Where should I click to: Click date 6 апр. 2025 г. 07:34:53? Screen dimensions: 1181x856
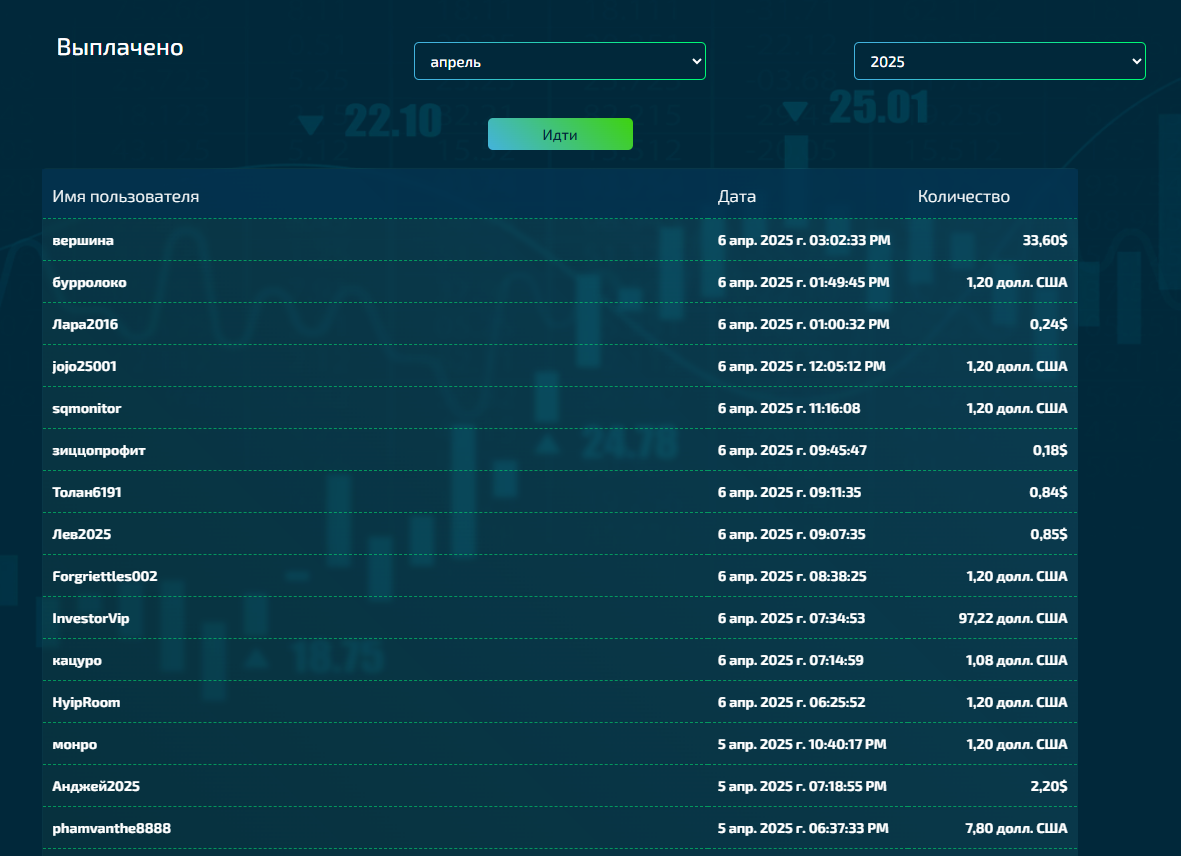pos(792,619)
